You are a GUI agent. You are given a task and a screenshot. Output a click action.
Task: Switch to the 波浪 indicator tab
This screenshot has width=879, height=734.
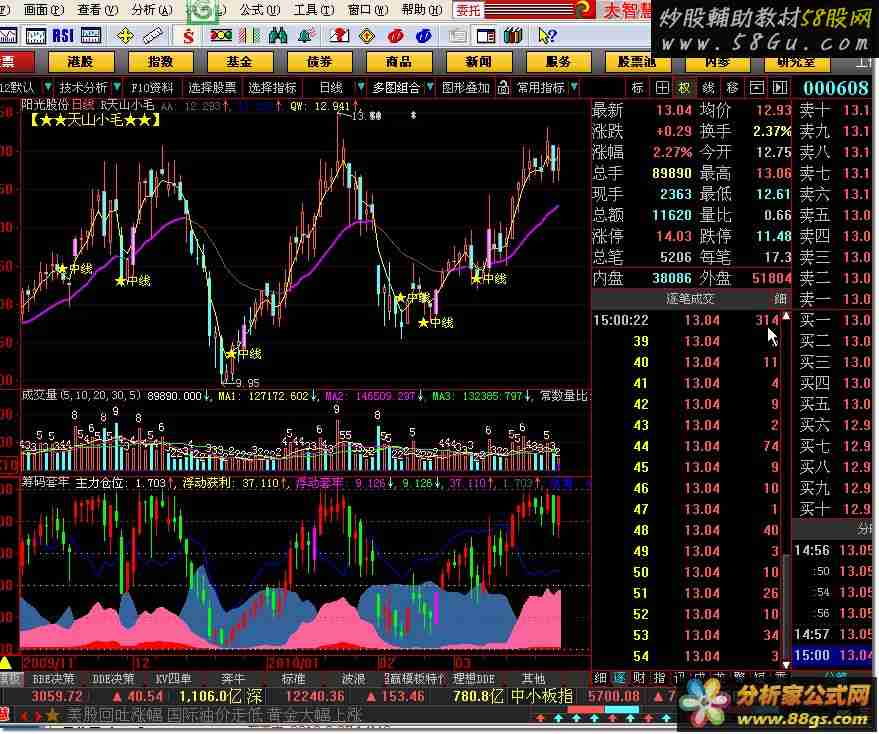(x=353, y=678)
